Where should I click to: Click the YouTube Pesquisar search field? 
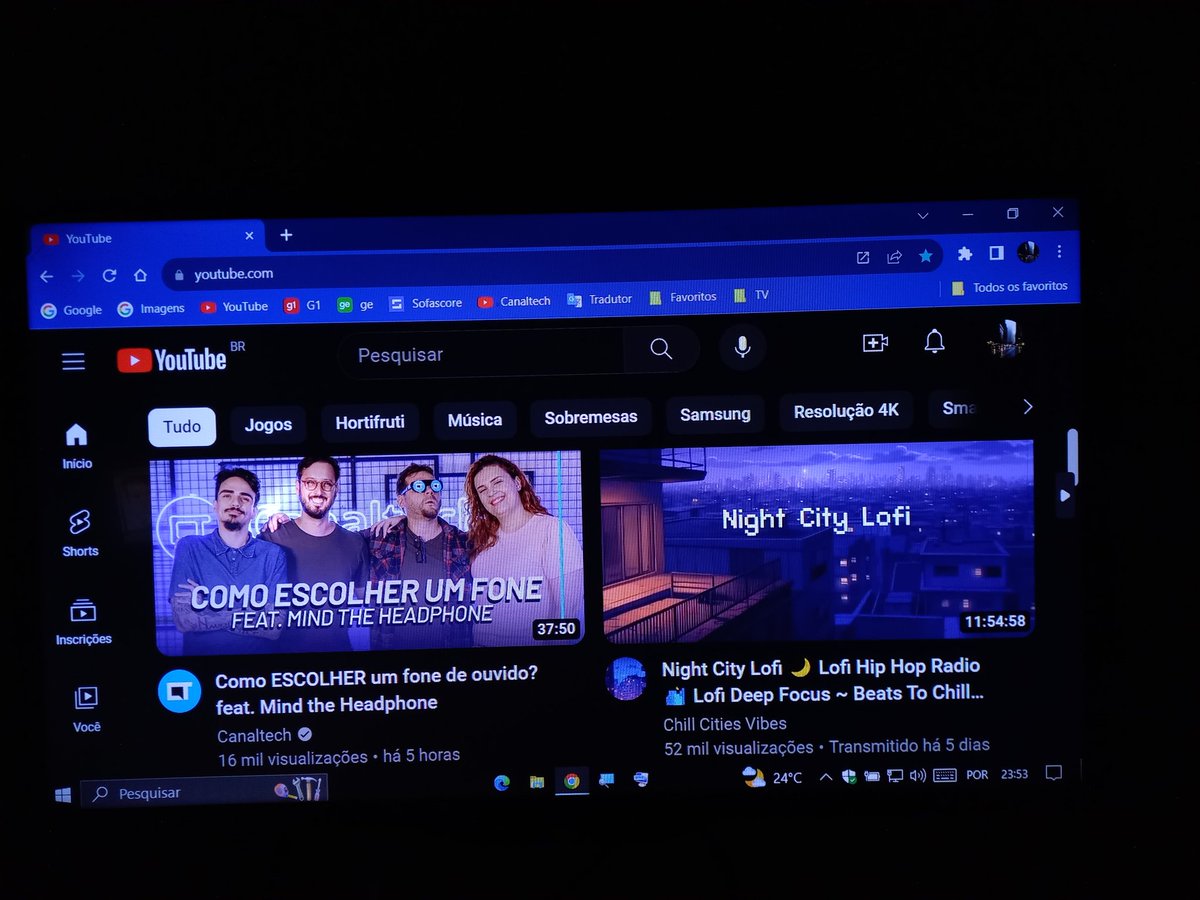[480, 353]
